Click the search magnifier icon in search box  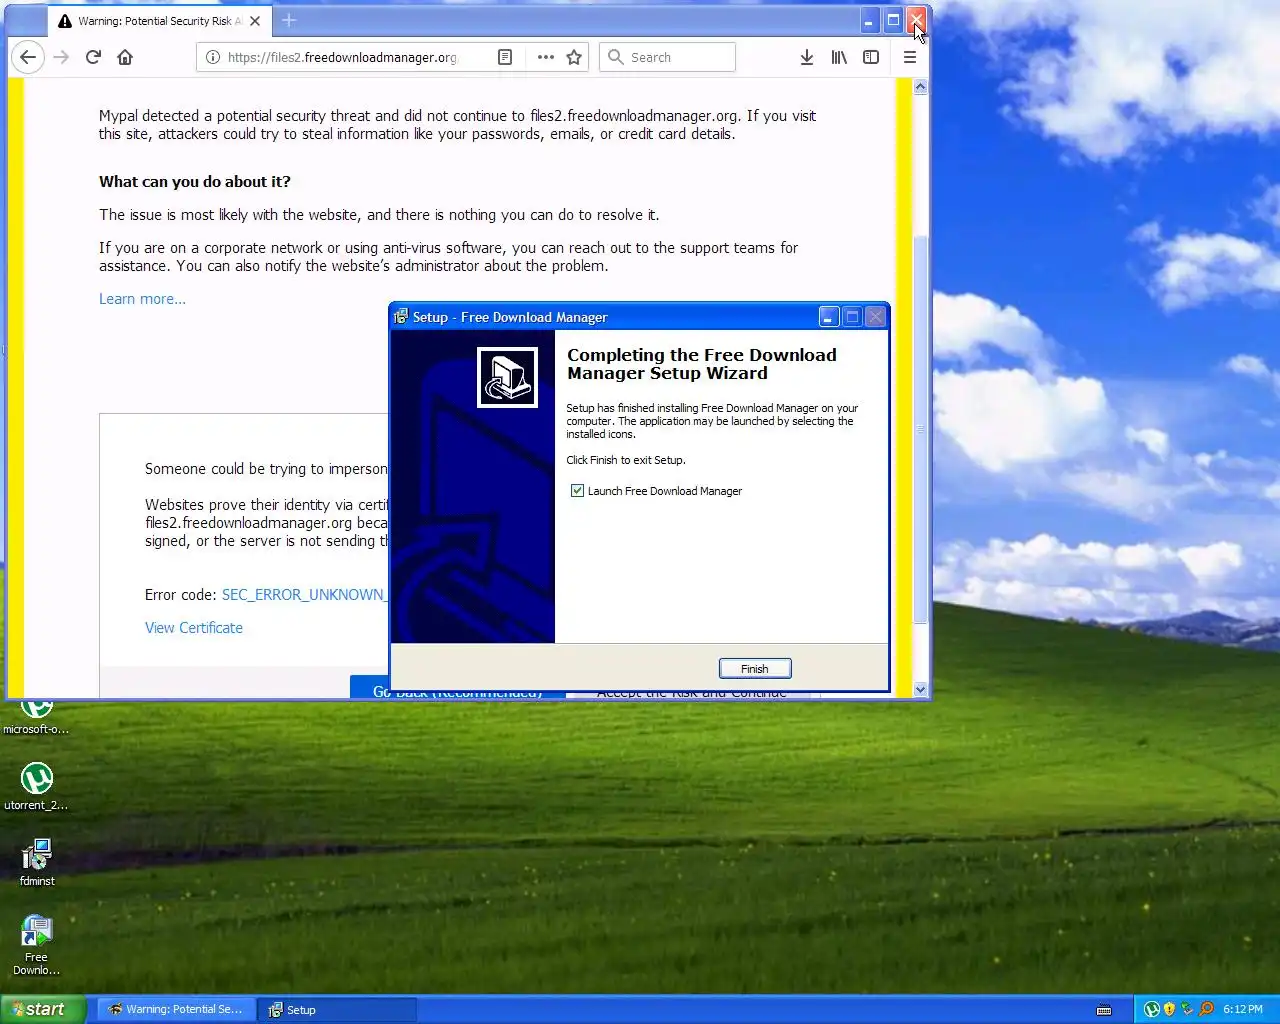click(x=616, y=57)
